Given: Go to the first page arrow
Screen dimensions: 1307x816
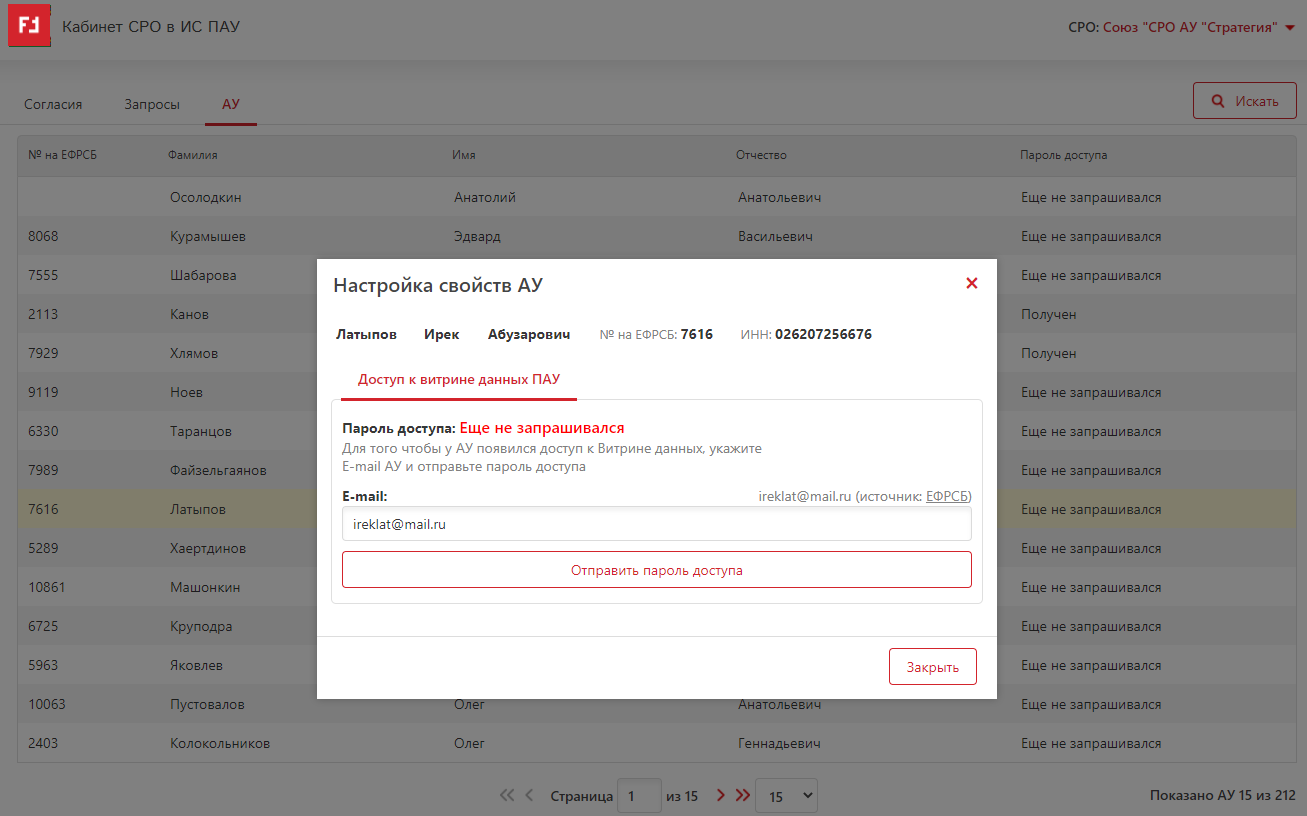Looking at the screenshot, I should click(x=507, y=796).
